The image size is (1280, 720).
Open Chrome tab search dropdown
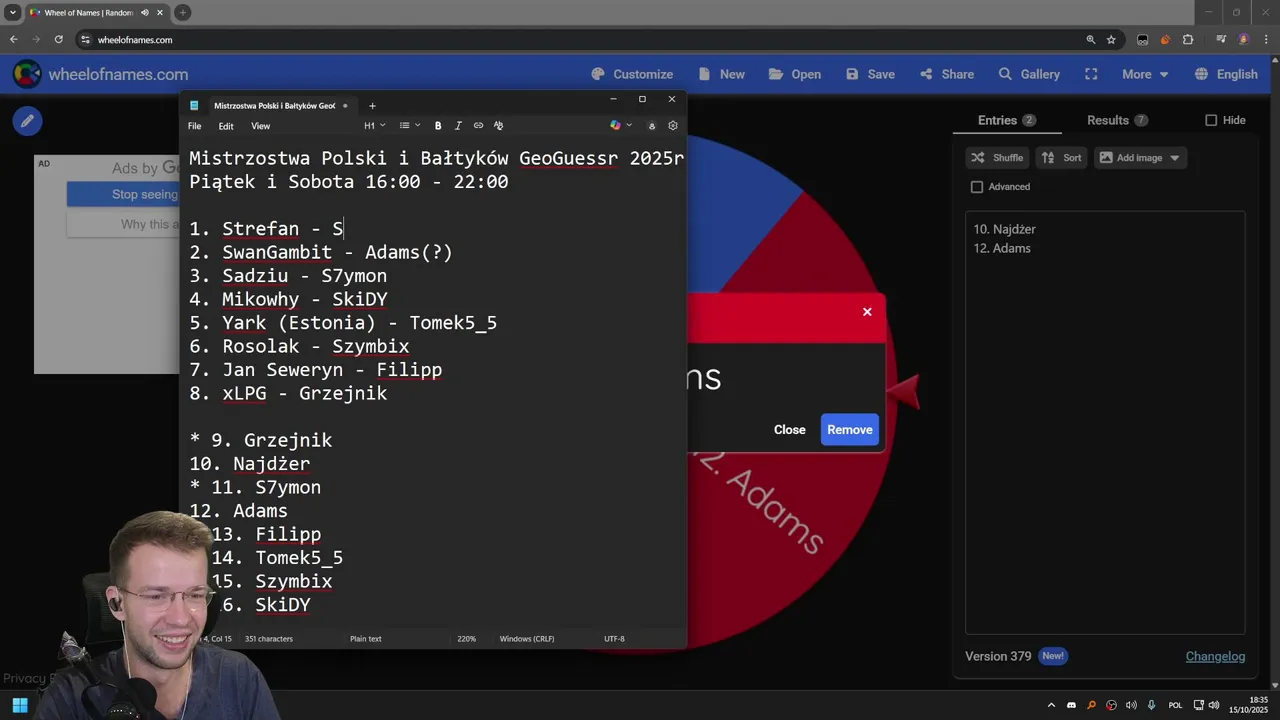(x=13, y=13)
